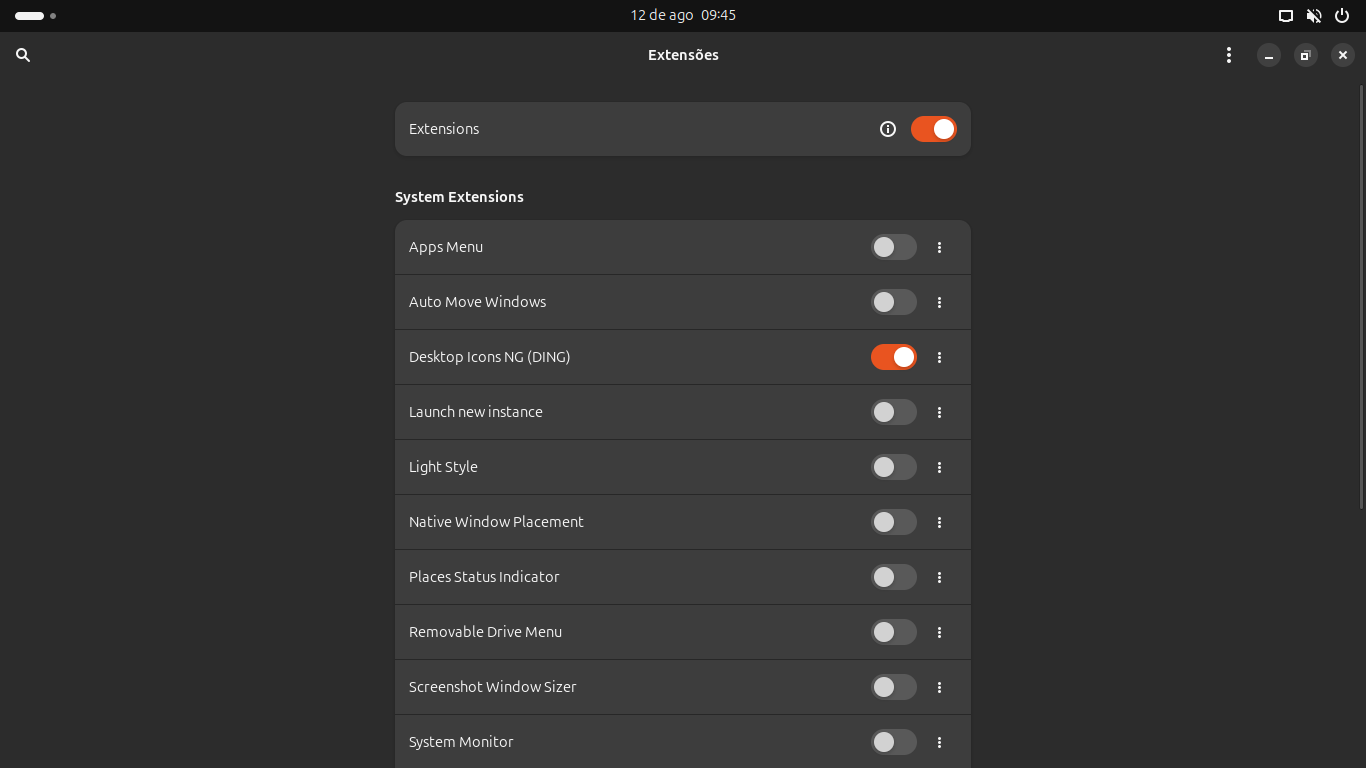Open the main menu (three dots) in header
The width and height of the screenshot is (1366, 768).
pyautogui.click(x=1229, y=56)
